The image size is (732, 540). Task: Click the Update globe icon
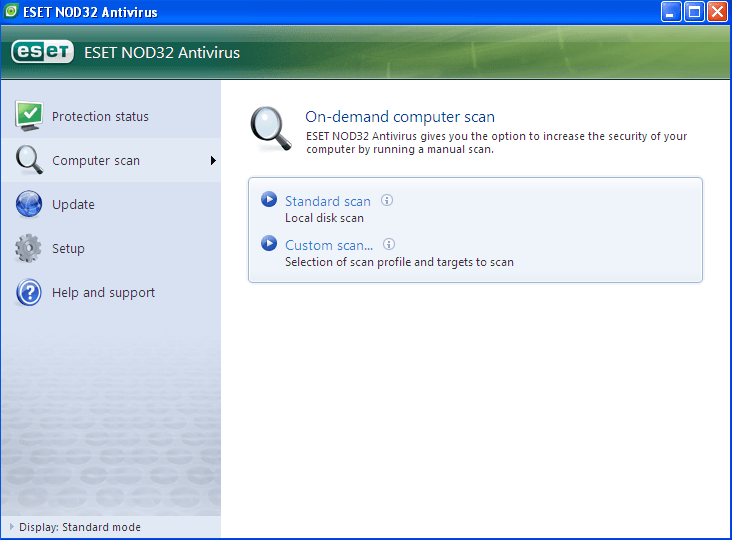point(28,204)
